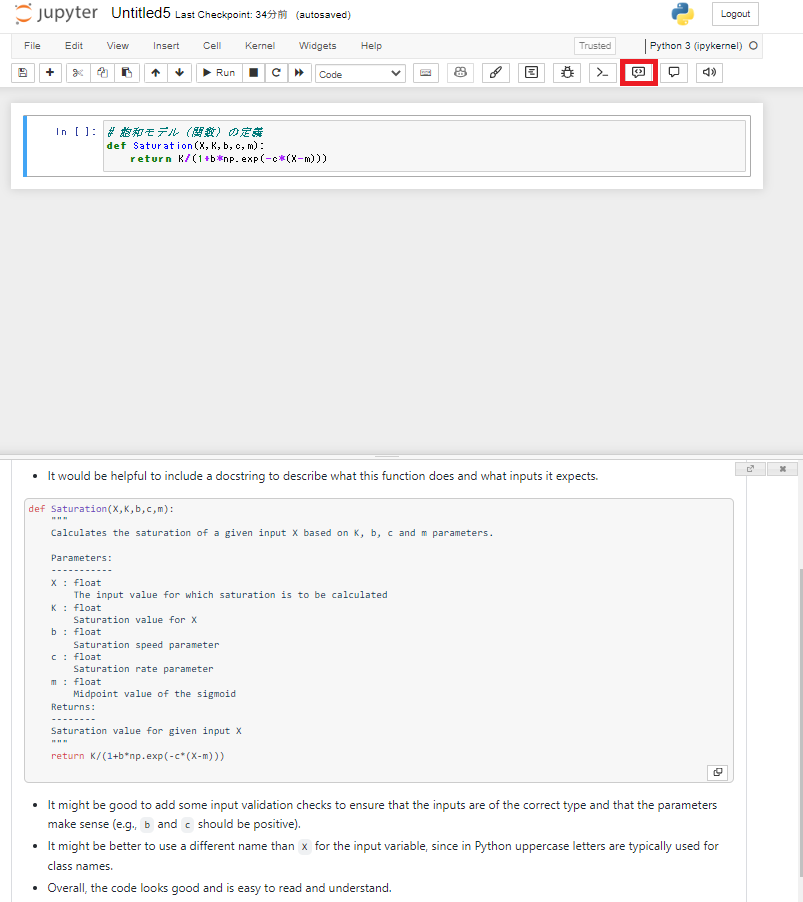Move the selected cell up
Viewport: 803px width, 902px height.
point(155,73)
